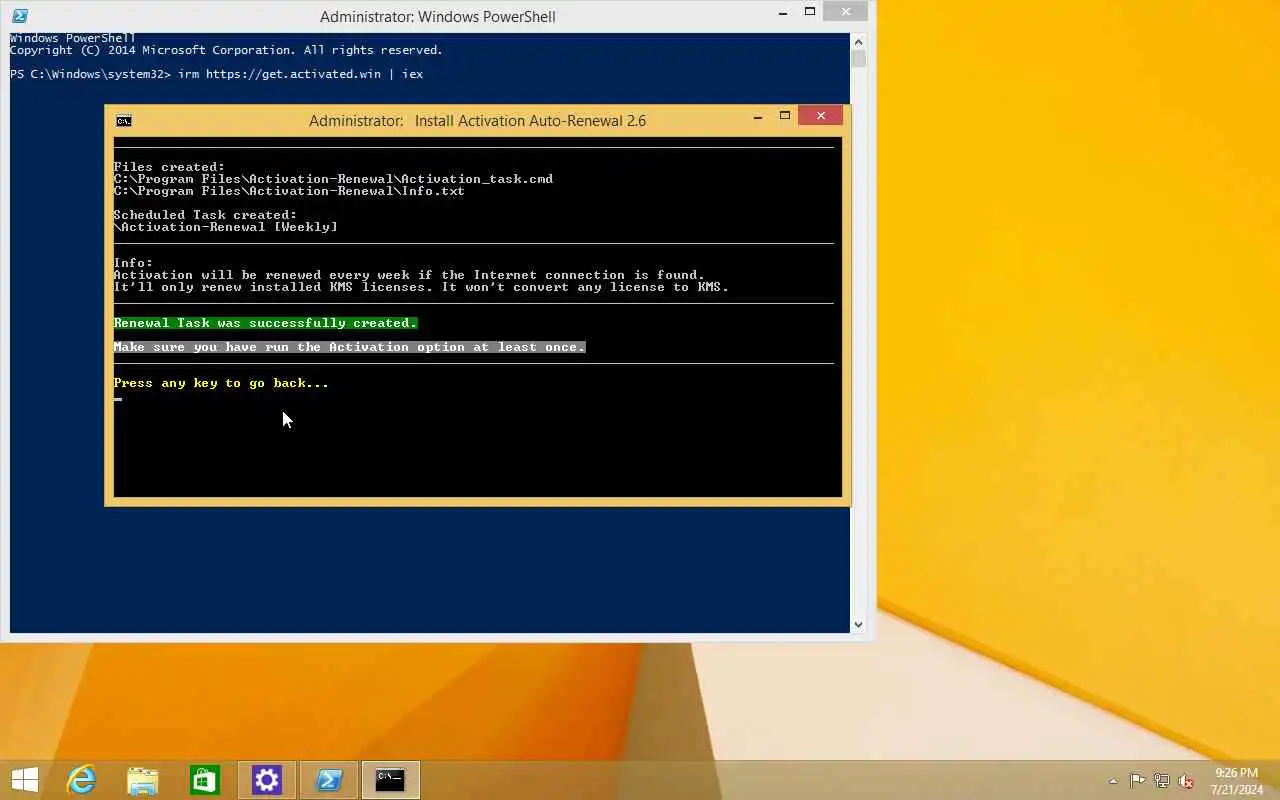Close the Install Activation Auto-Renewal window
This screenshot has height=800, width=1280.
click(820, 116)
